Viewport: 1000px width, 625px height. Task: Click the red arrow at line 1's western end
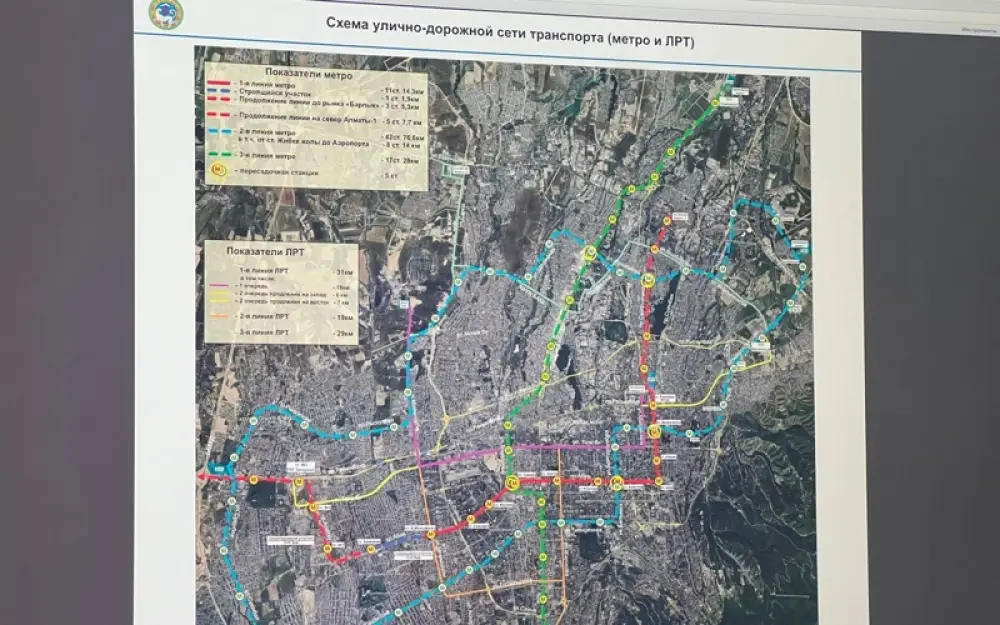(x=207, y=478)
